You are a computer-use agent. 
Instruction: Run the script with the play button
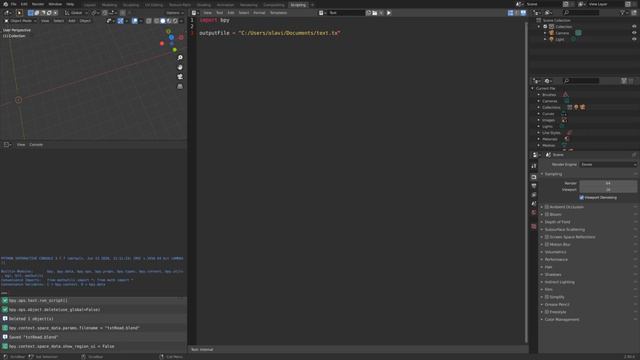tap(389, 13)
